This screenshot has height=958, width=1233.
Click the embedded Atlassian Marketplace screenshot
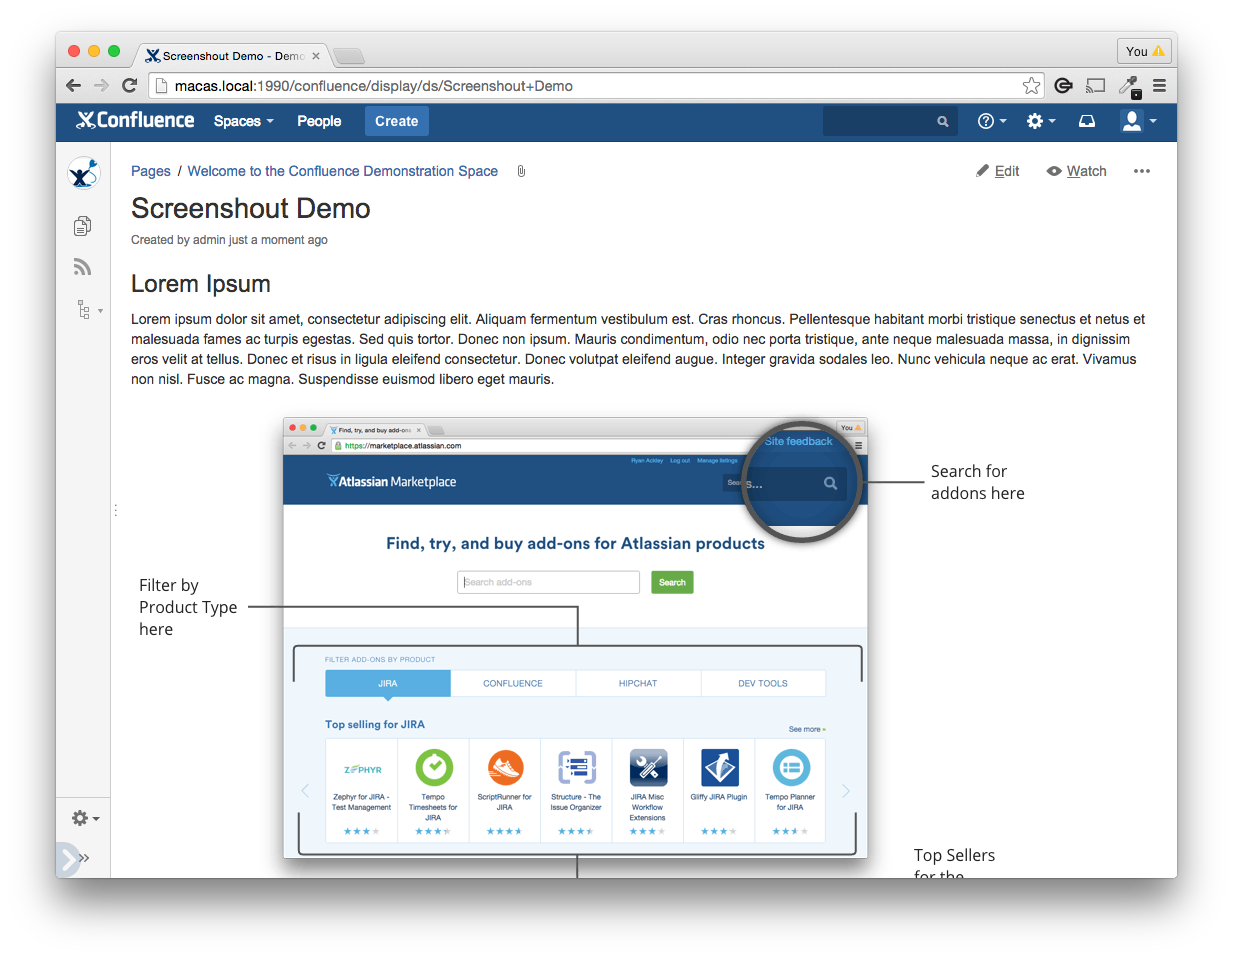[575, 637]
